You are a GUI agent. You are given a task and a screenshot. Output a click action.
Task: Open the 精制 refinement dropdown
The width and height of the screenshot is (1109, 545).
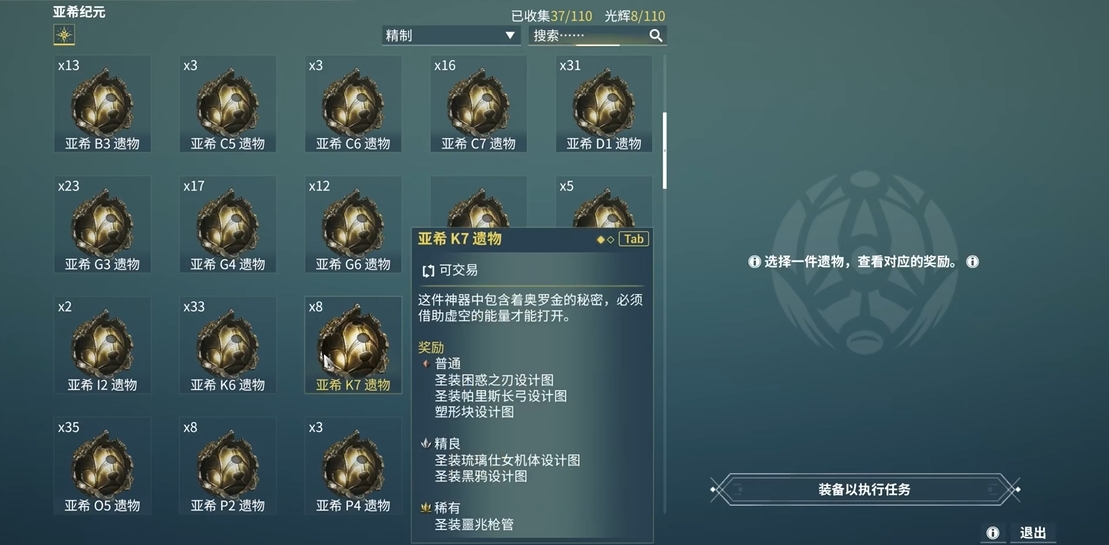point(451,35)
